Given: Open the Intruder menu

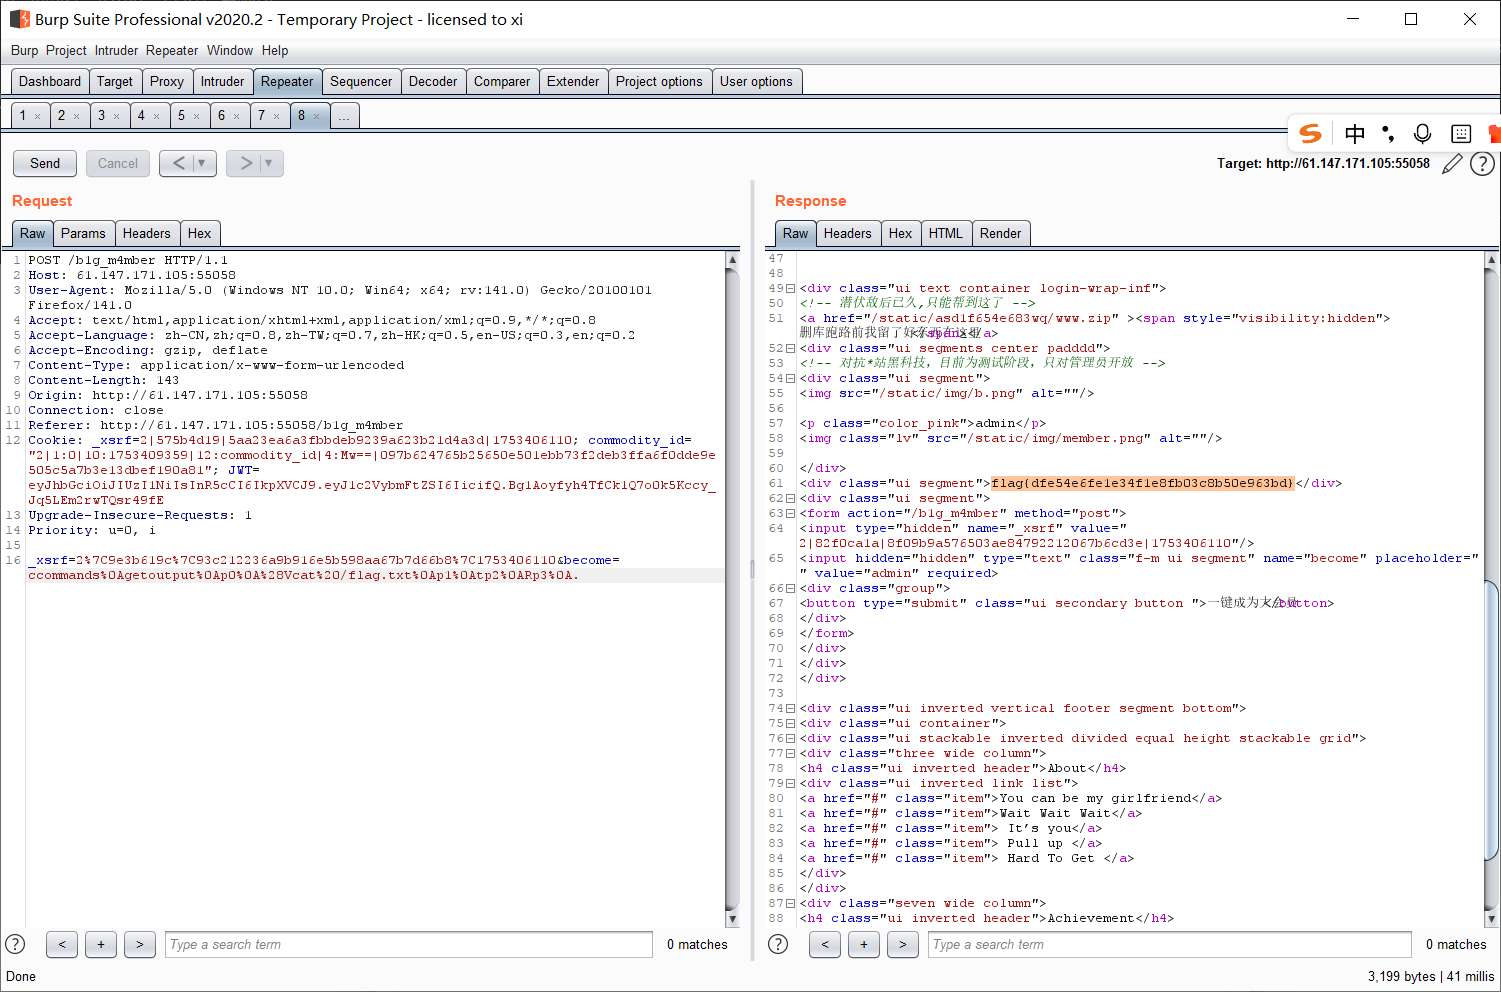Looking at the screenshot, I should coord(116,50).
